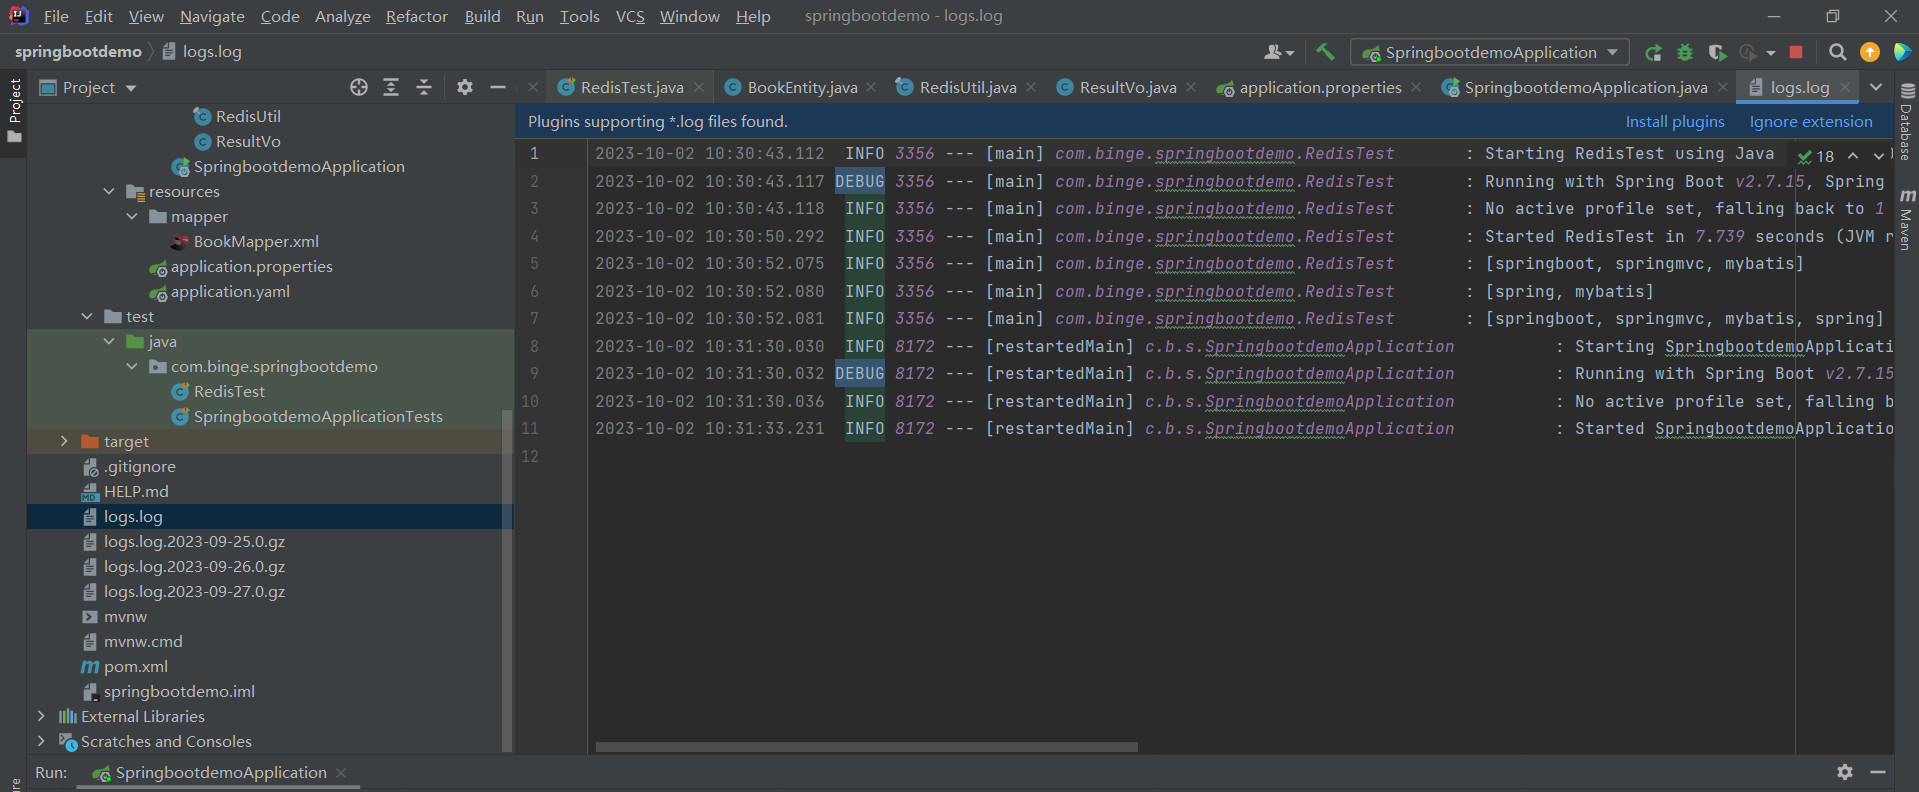Switch to the application.properties tab
This screenshot has height=792, width=1919.
pyautogui.click(x=1320, y=87)
